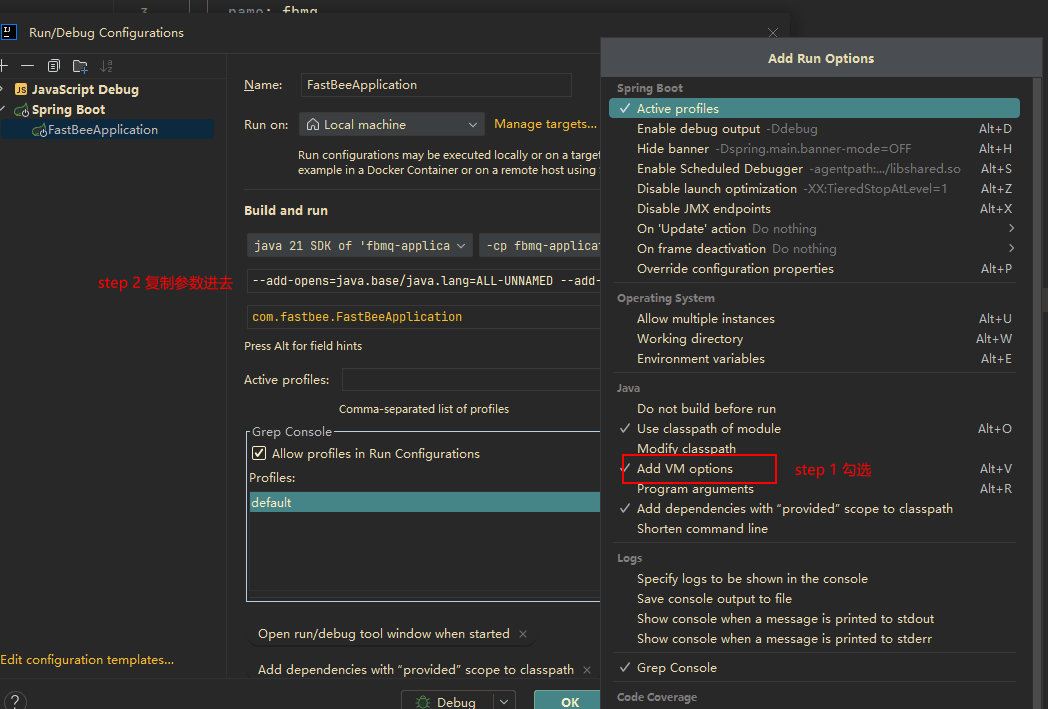Open the java 21 SDK dropdown

click(x=360, y=245)
